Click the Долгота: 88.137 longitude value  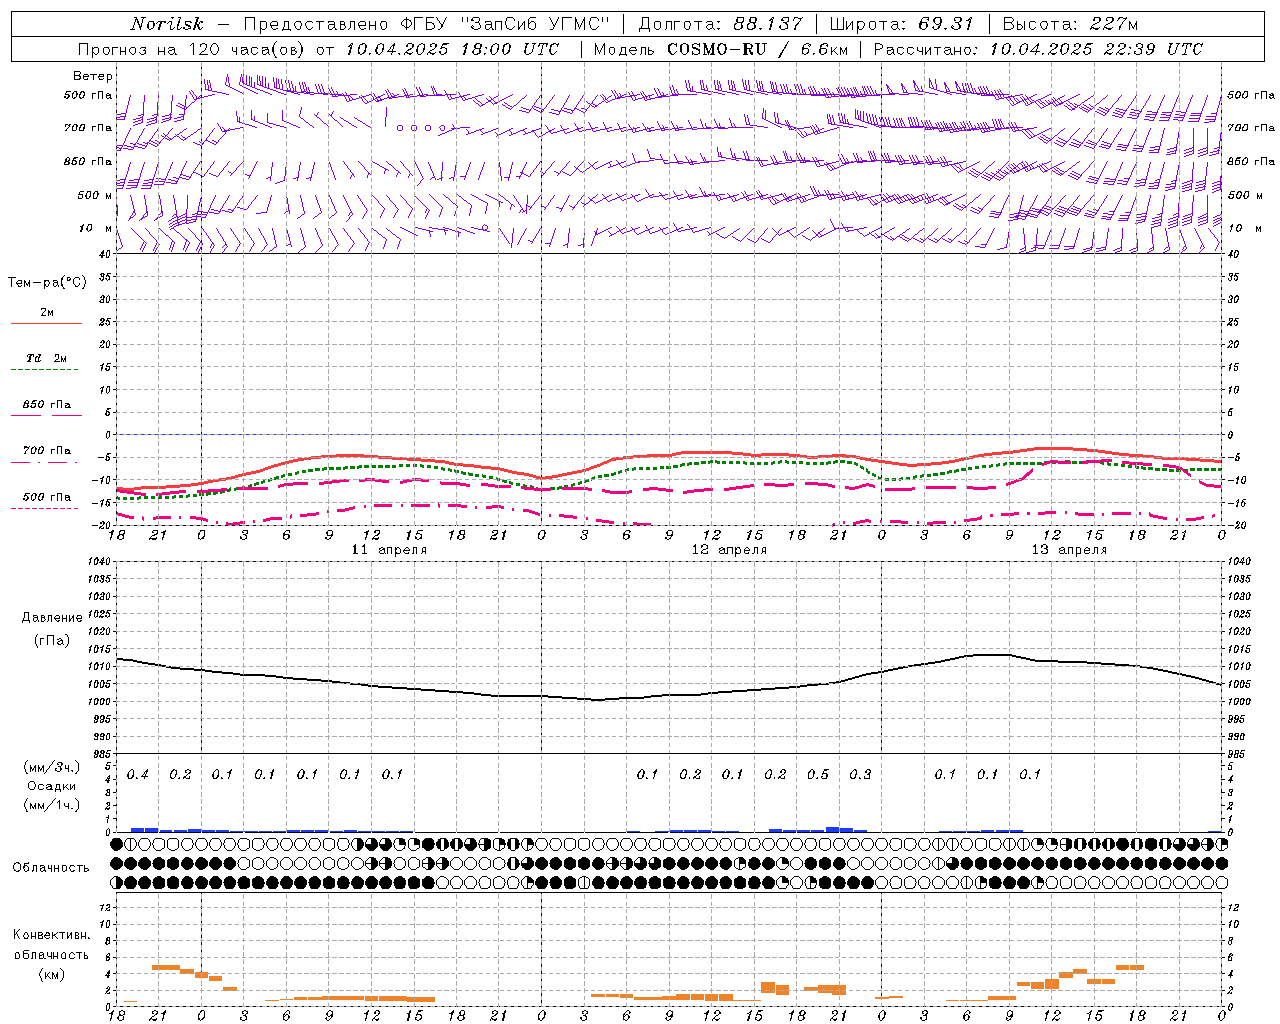tap(719, 24)
